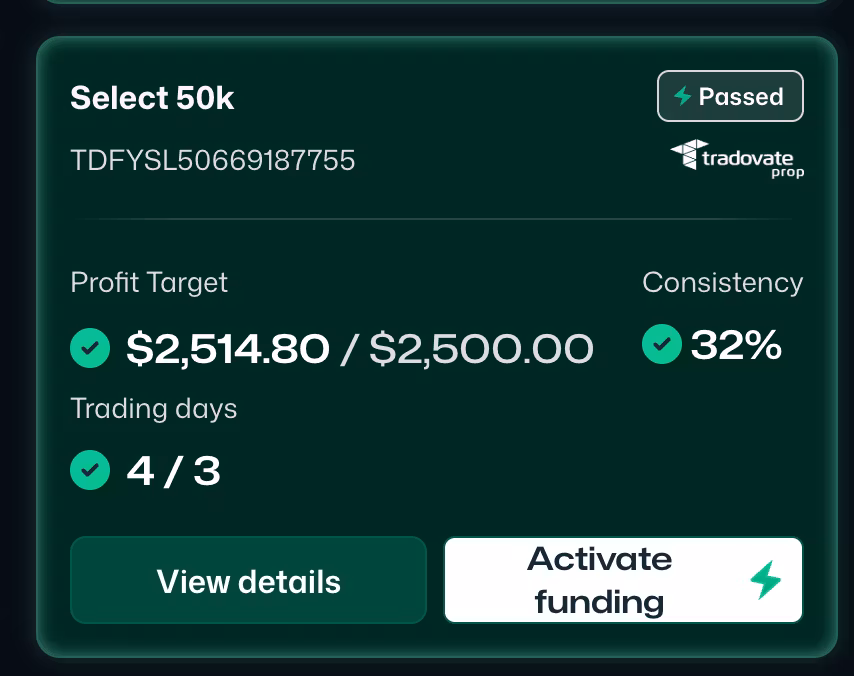Screen dimensions: 854x676
Task: Click the Tradovate prop logo
Action: (737, 158)
